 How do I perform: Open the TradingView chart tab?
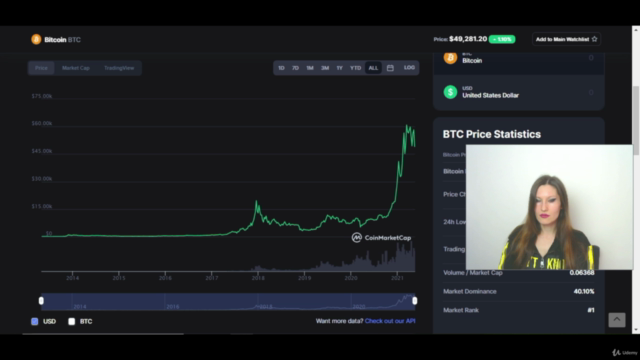119,68
